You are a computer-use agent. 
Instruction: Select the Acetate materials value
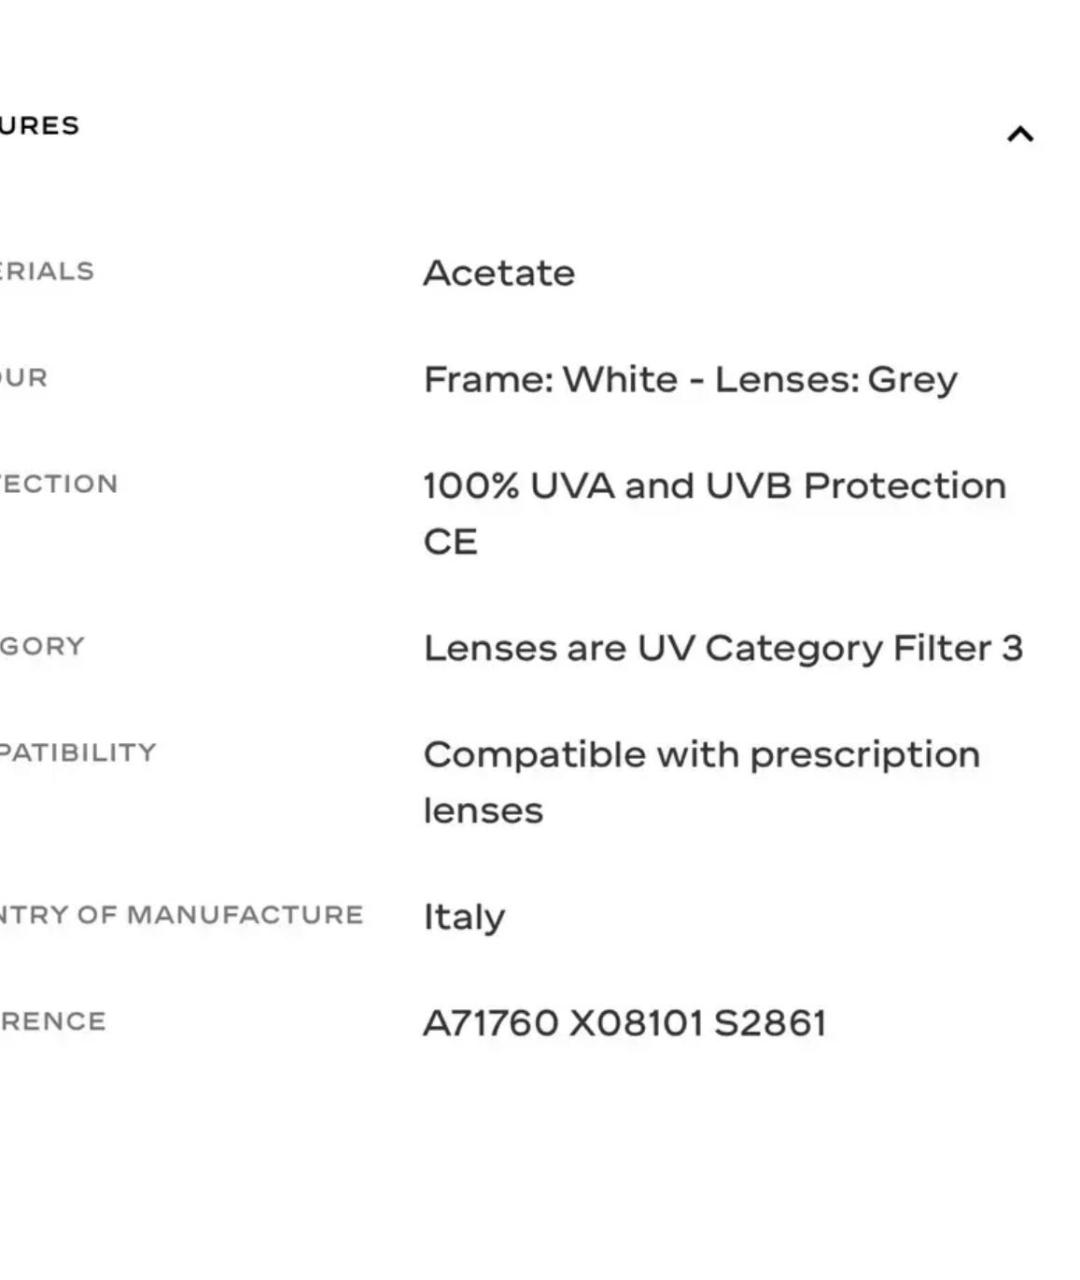point(499,273)
